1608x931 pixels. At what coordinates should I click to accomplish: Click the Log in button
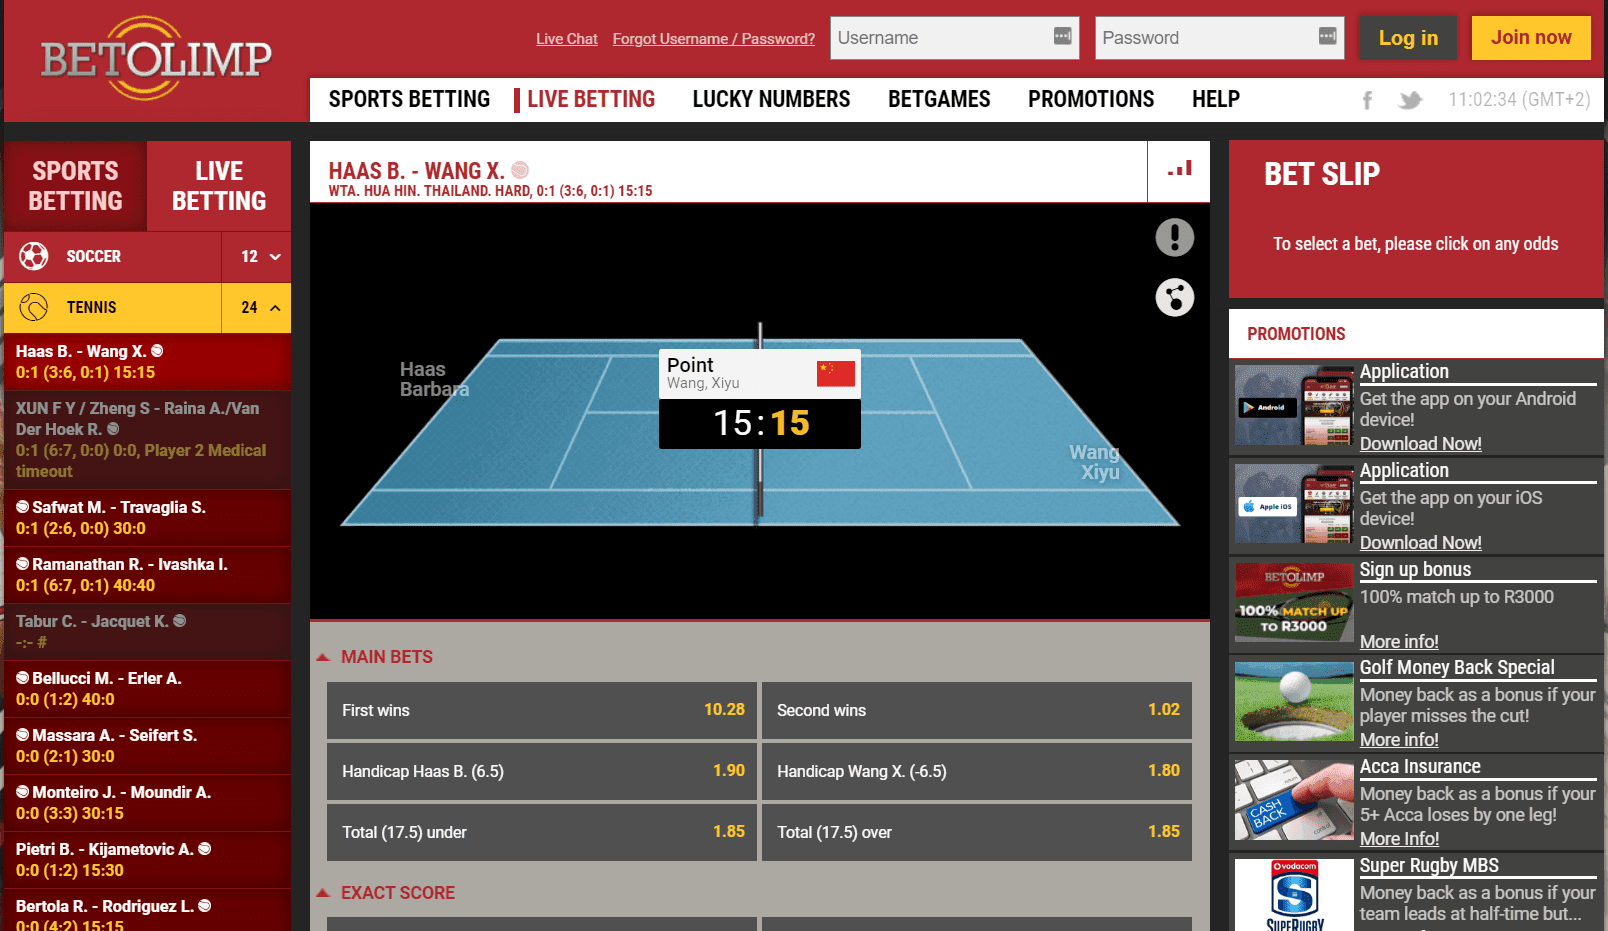pos(1408,38)
